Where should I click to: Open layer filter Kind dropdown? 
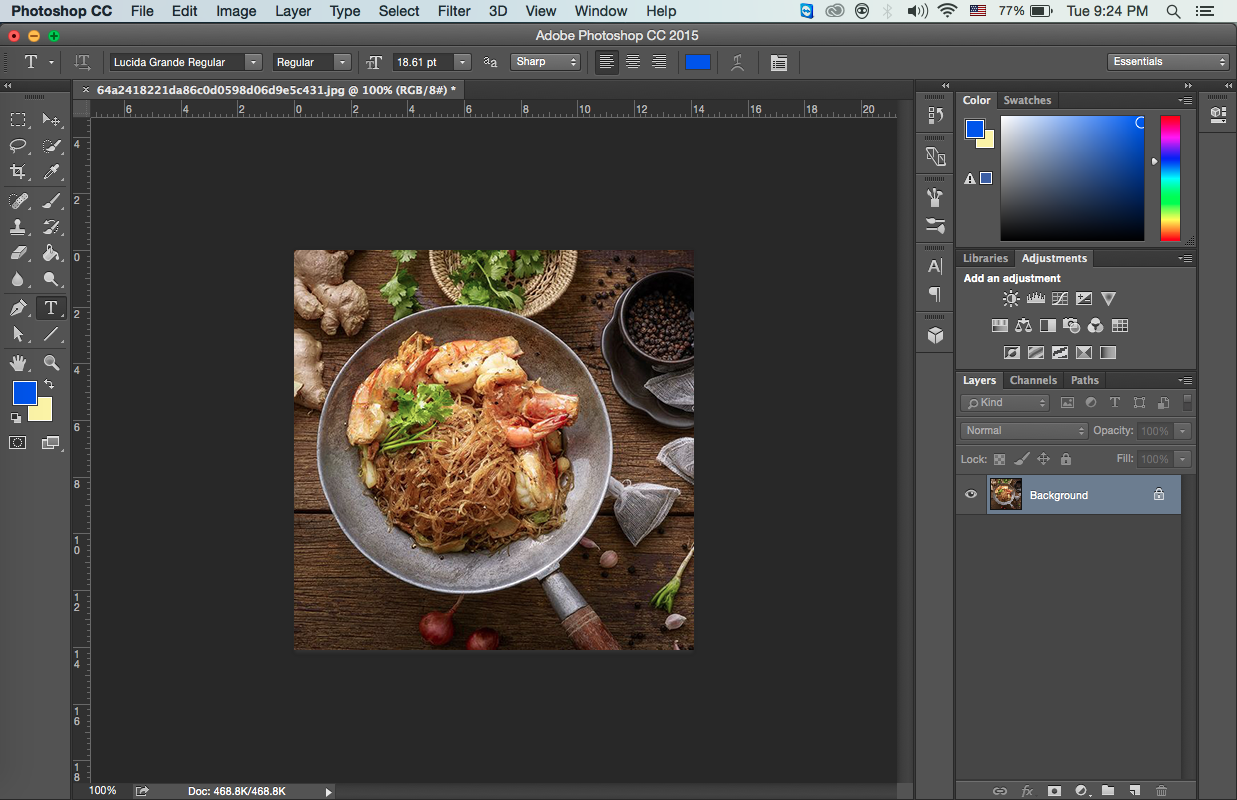(1005, 403)
